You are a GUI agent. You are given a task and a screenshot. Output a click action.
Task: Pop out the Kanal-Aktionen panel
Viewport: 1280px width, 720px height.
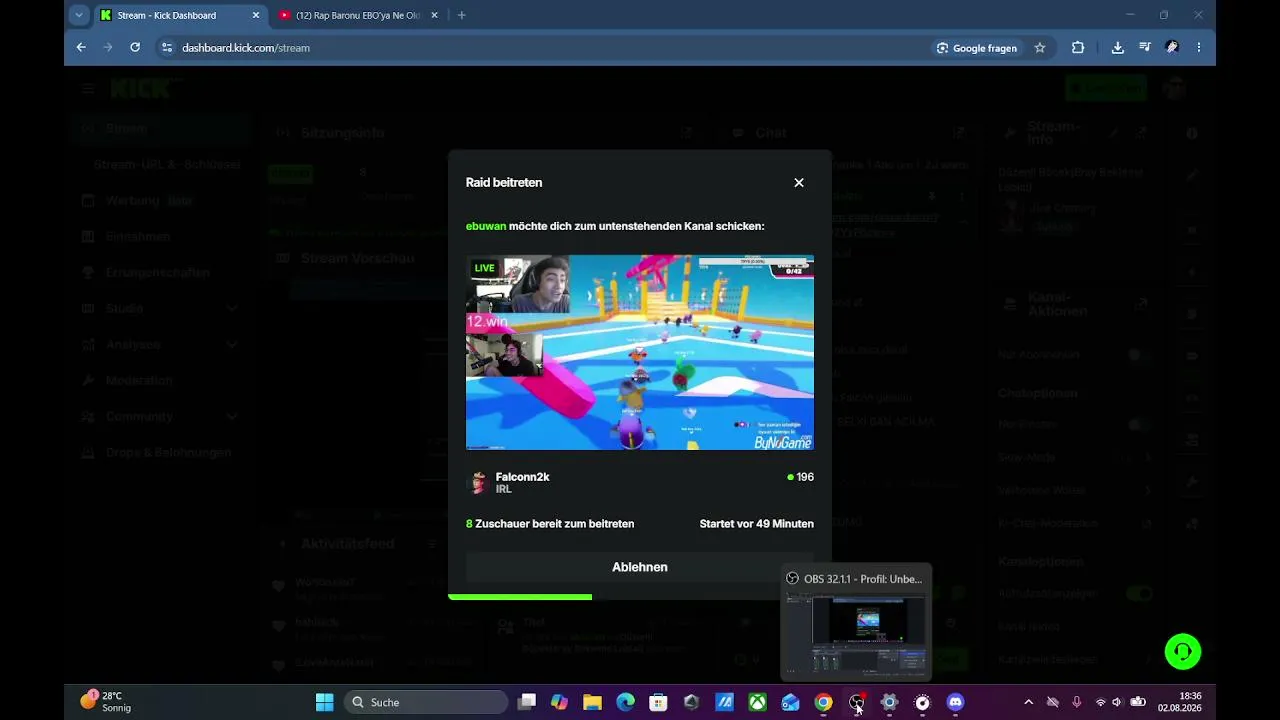coord(1142,304)
